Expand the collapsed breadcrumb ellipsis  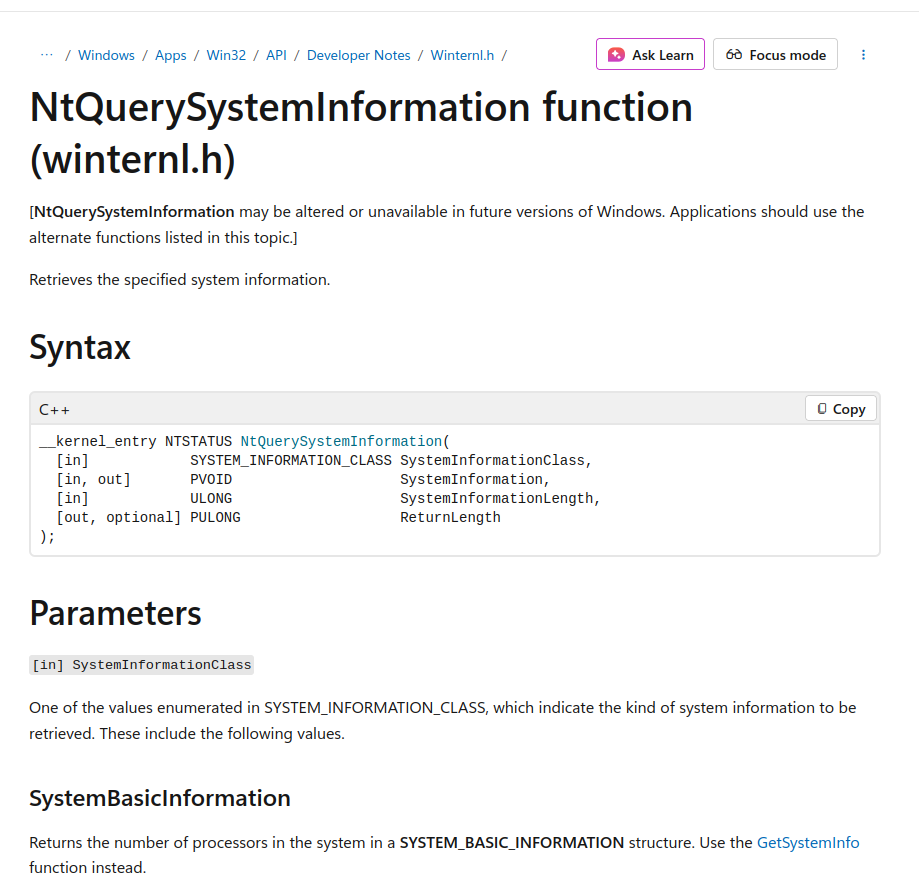tap(46, 55)
